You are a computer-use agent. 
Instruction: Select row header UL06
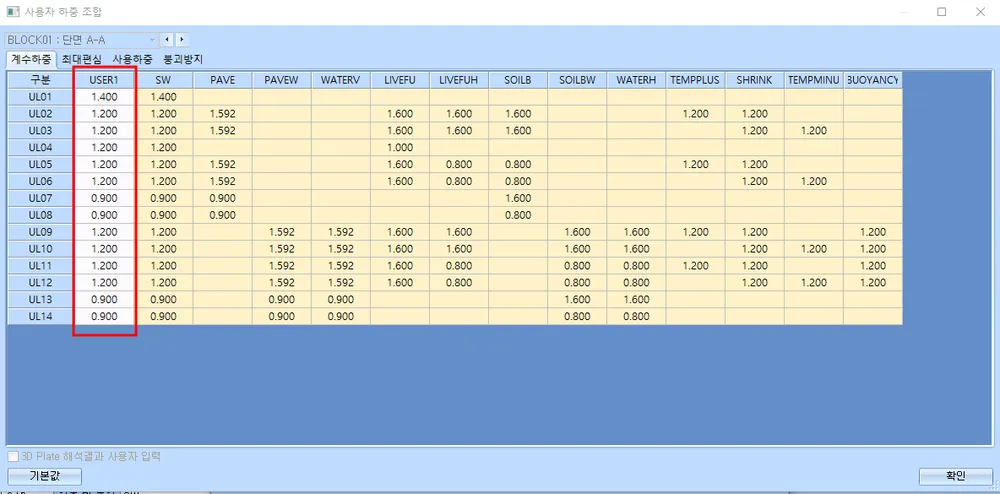pos(41,182)
